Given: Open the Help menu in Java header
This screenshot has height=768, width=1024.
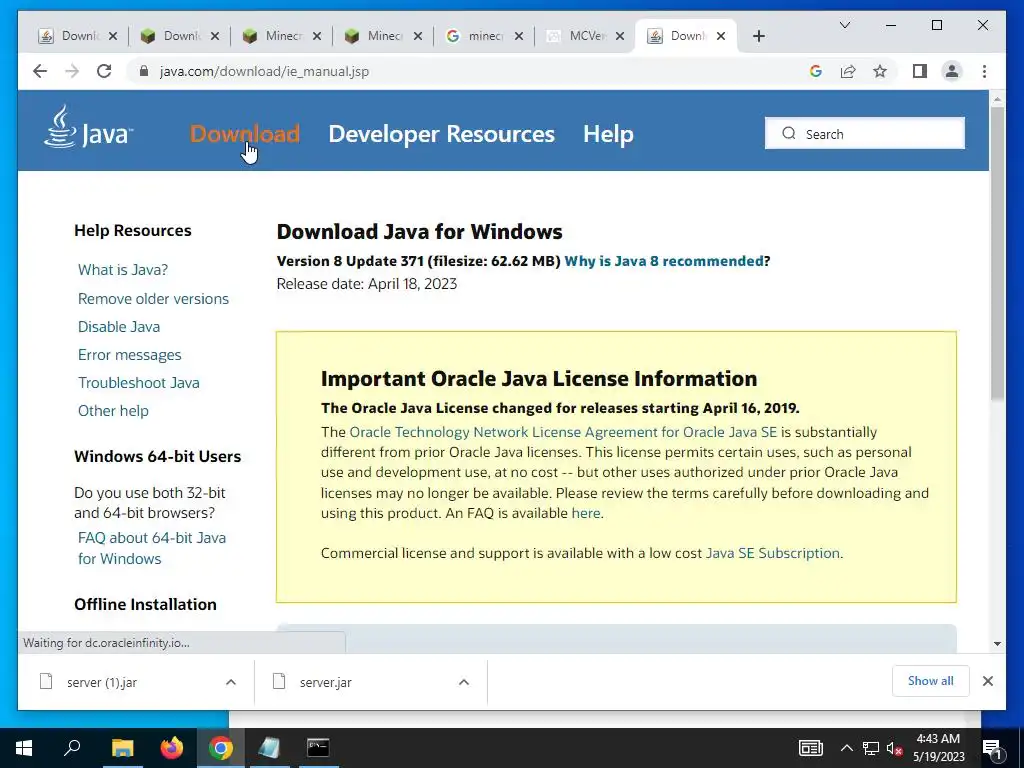Looking at the screenshot, I should (x=608, y=133).
